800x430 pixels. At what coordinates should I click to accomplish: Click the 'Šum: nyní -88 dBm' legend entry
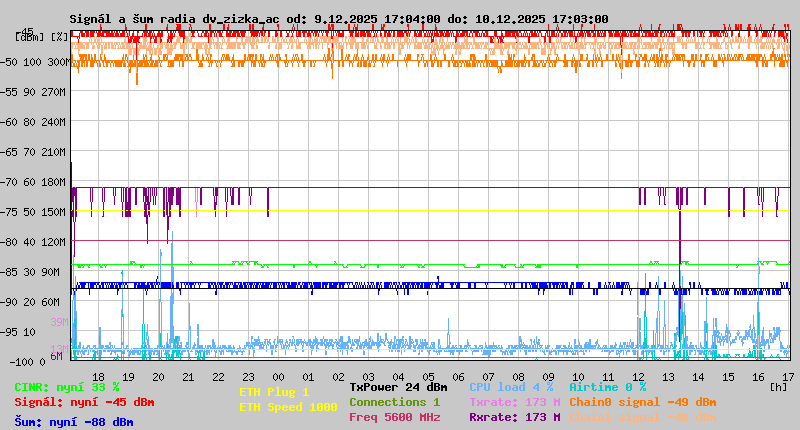click(74, 422)
